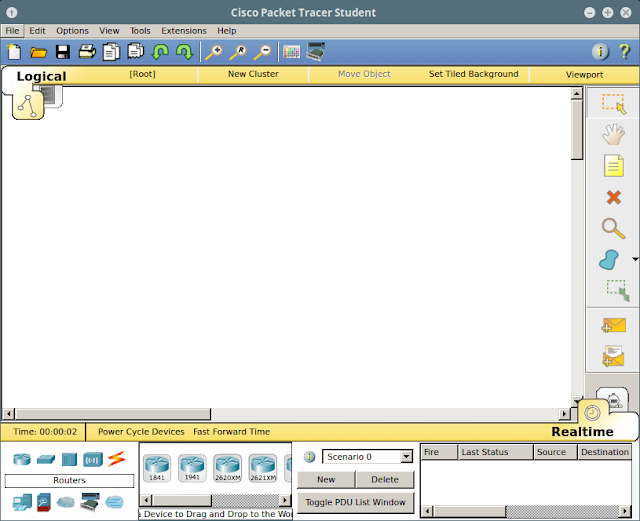The image size is (640, 521).
Task: Select the Multiuser Connection category
Action: [x=114, y=502]
